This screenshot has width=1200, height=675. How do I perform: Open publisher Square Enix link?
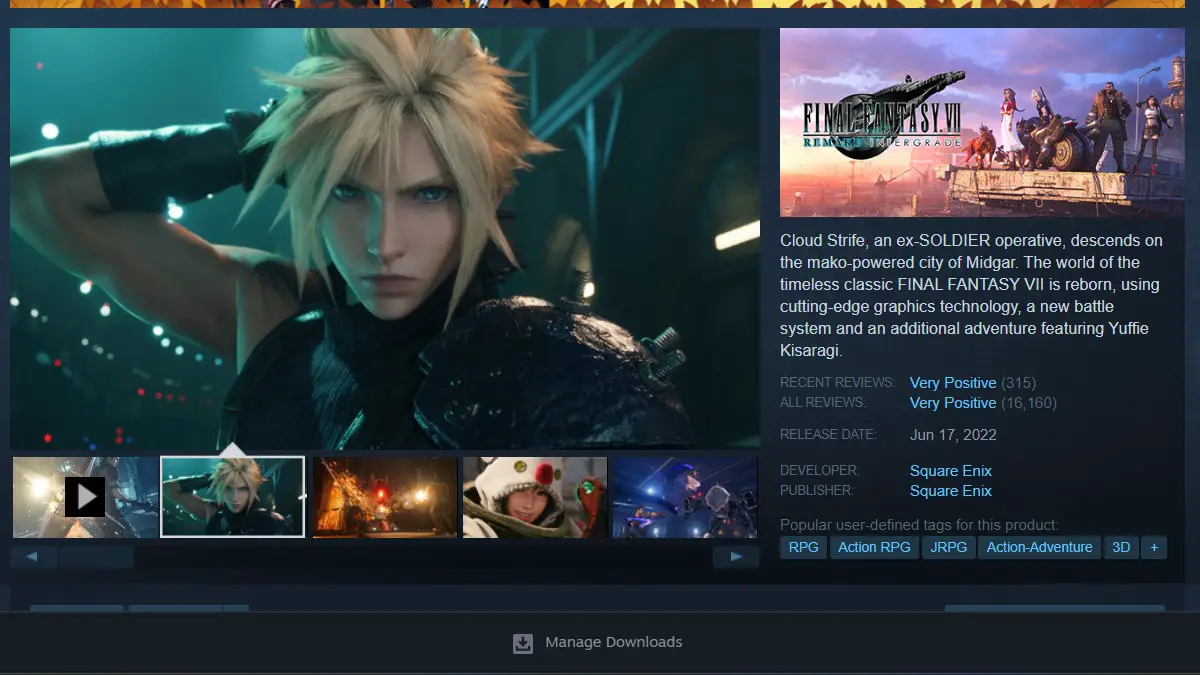click(x=951, y=491)
